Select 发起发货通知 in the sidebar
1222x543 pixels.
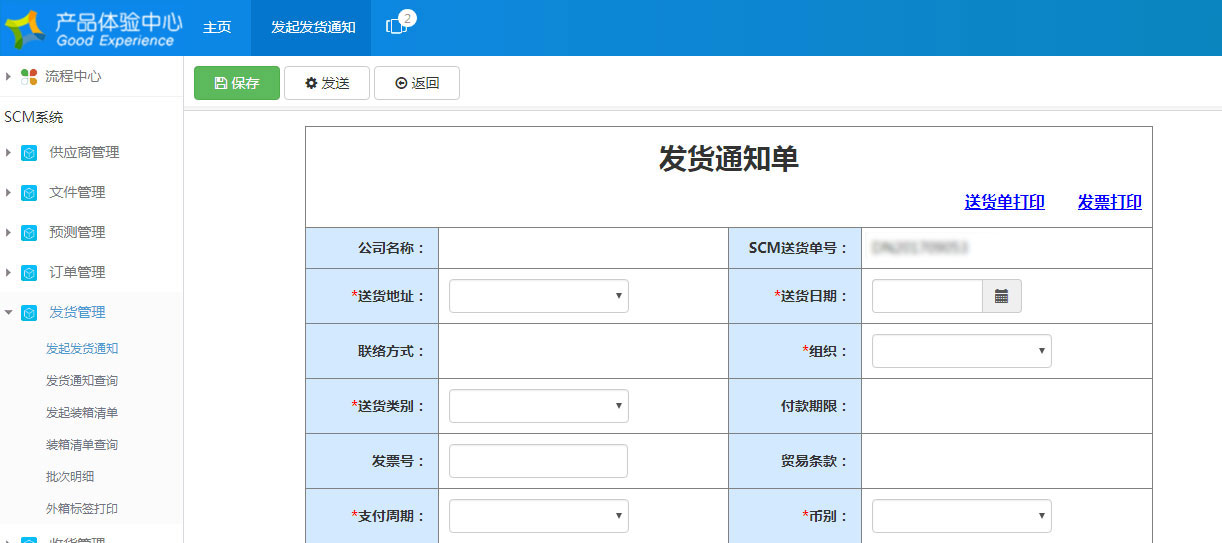click(x=82, y=349)
